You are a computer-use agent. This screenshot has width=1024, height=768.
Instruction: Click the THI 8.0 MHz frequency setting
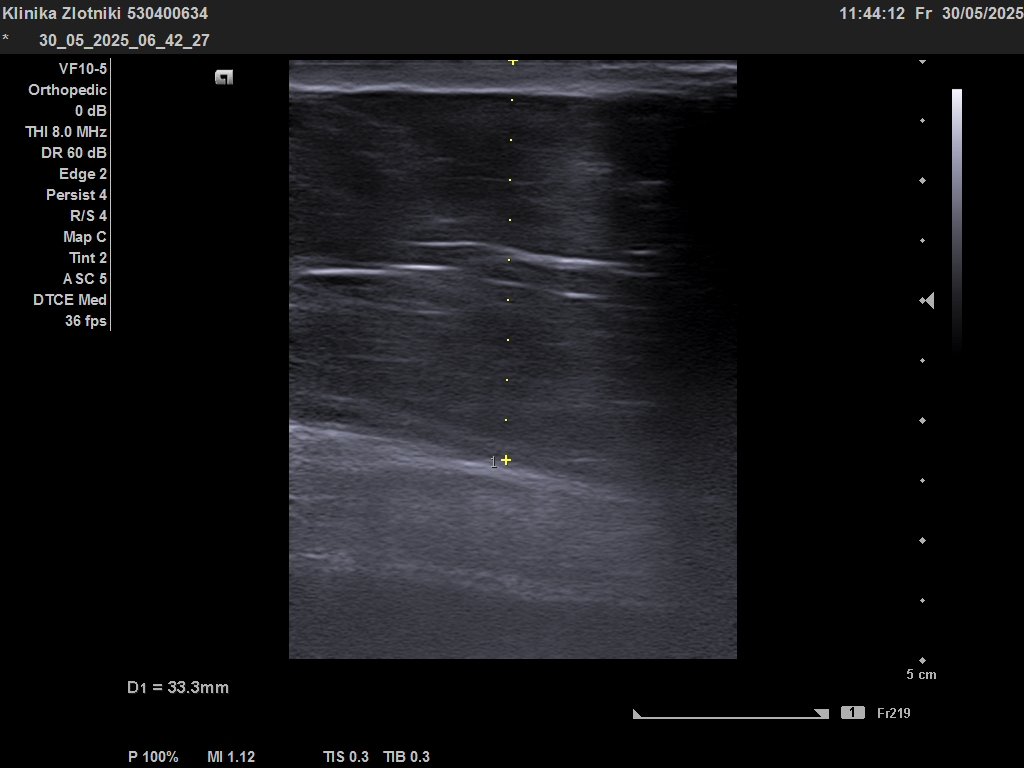tap(66, 132)
